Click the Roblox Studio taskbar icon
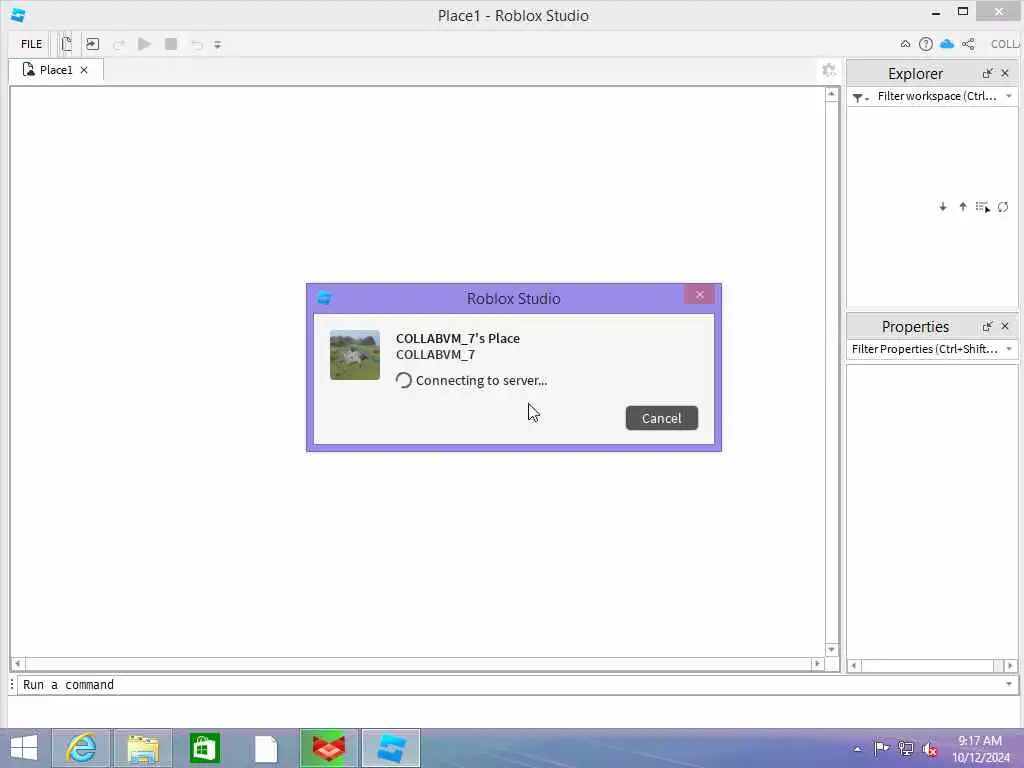1024x768 pixels. coord(391,748)
